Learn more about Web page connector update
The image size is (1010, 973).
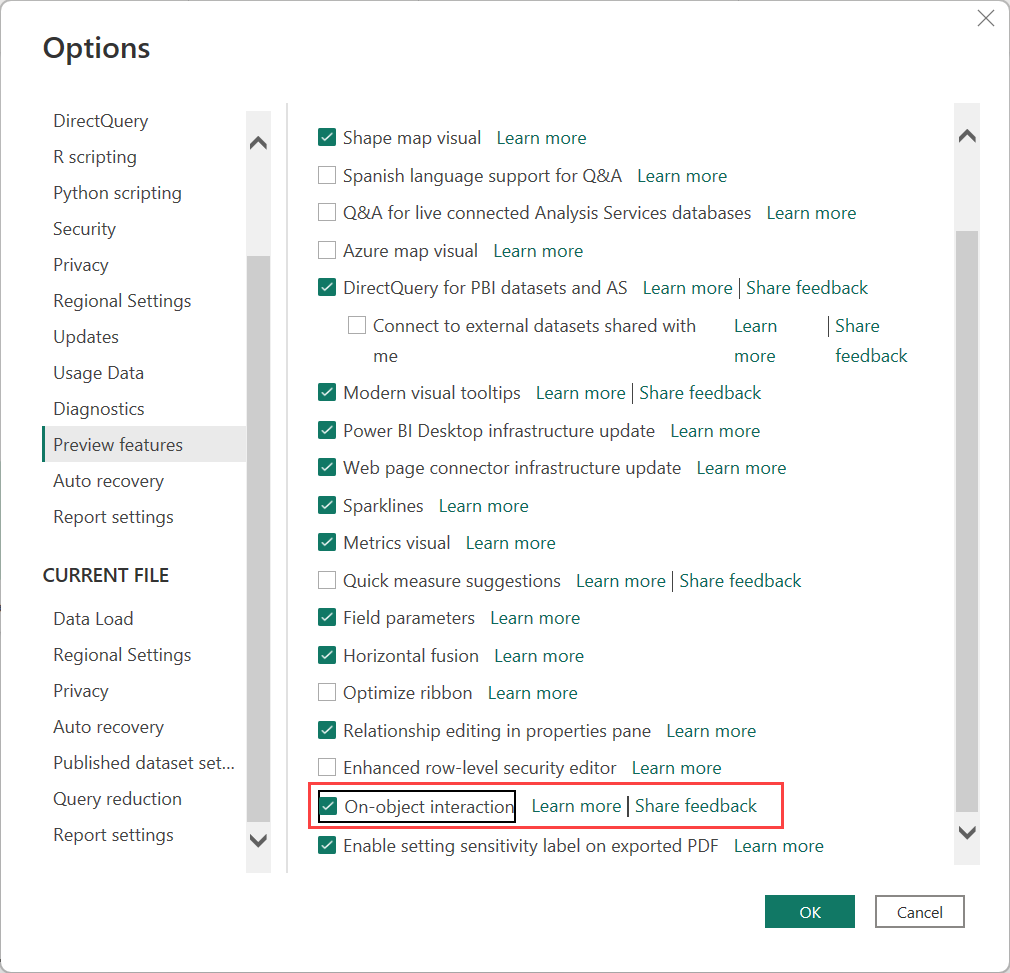tap(741, 468)
